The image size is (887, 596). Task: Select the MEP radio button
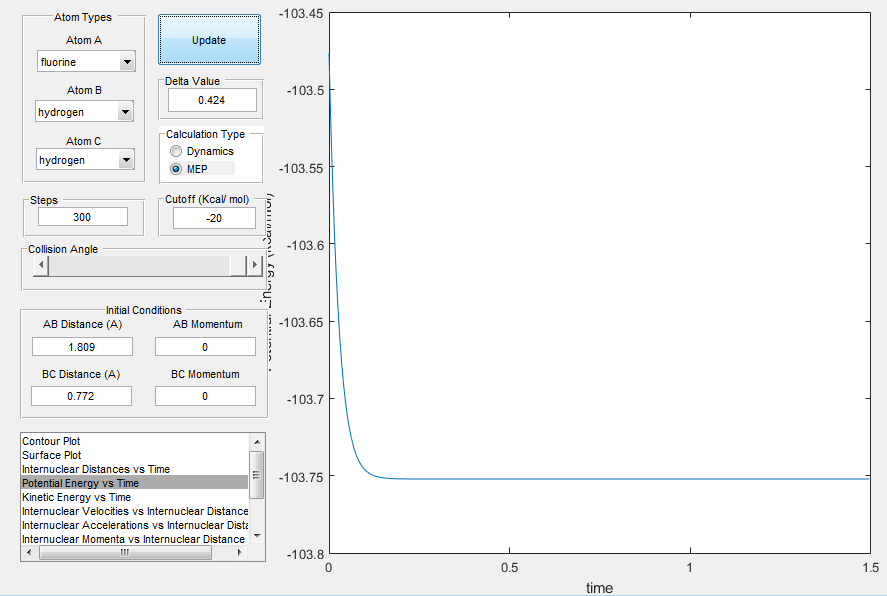[176, 169]
